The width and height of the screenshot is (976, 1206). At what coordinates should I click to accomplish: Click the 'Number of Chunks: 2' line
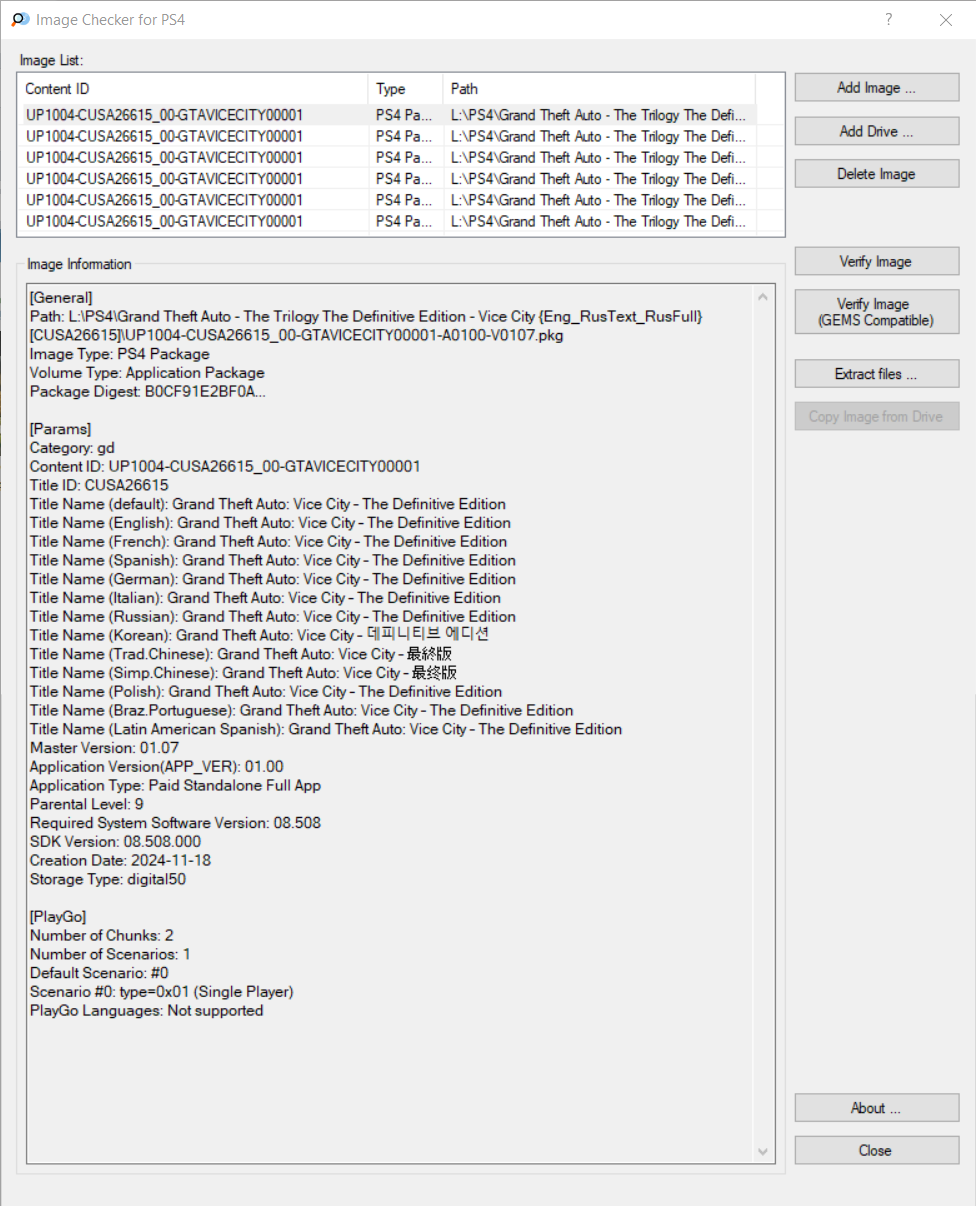pyautogui.click(x=102, y=936)
